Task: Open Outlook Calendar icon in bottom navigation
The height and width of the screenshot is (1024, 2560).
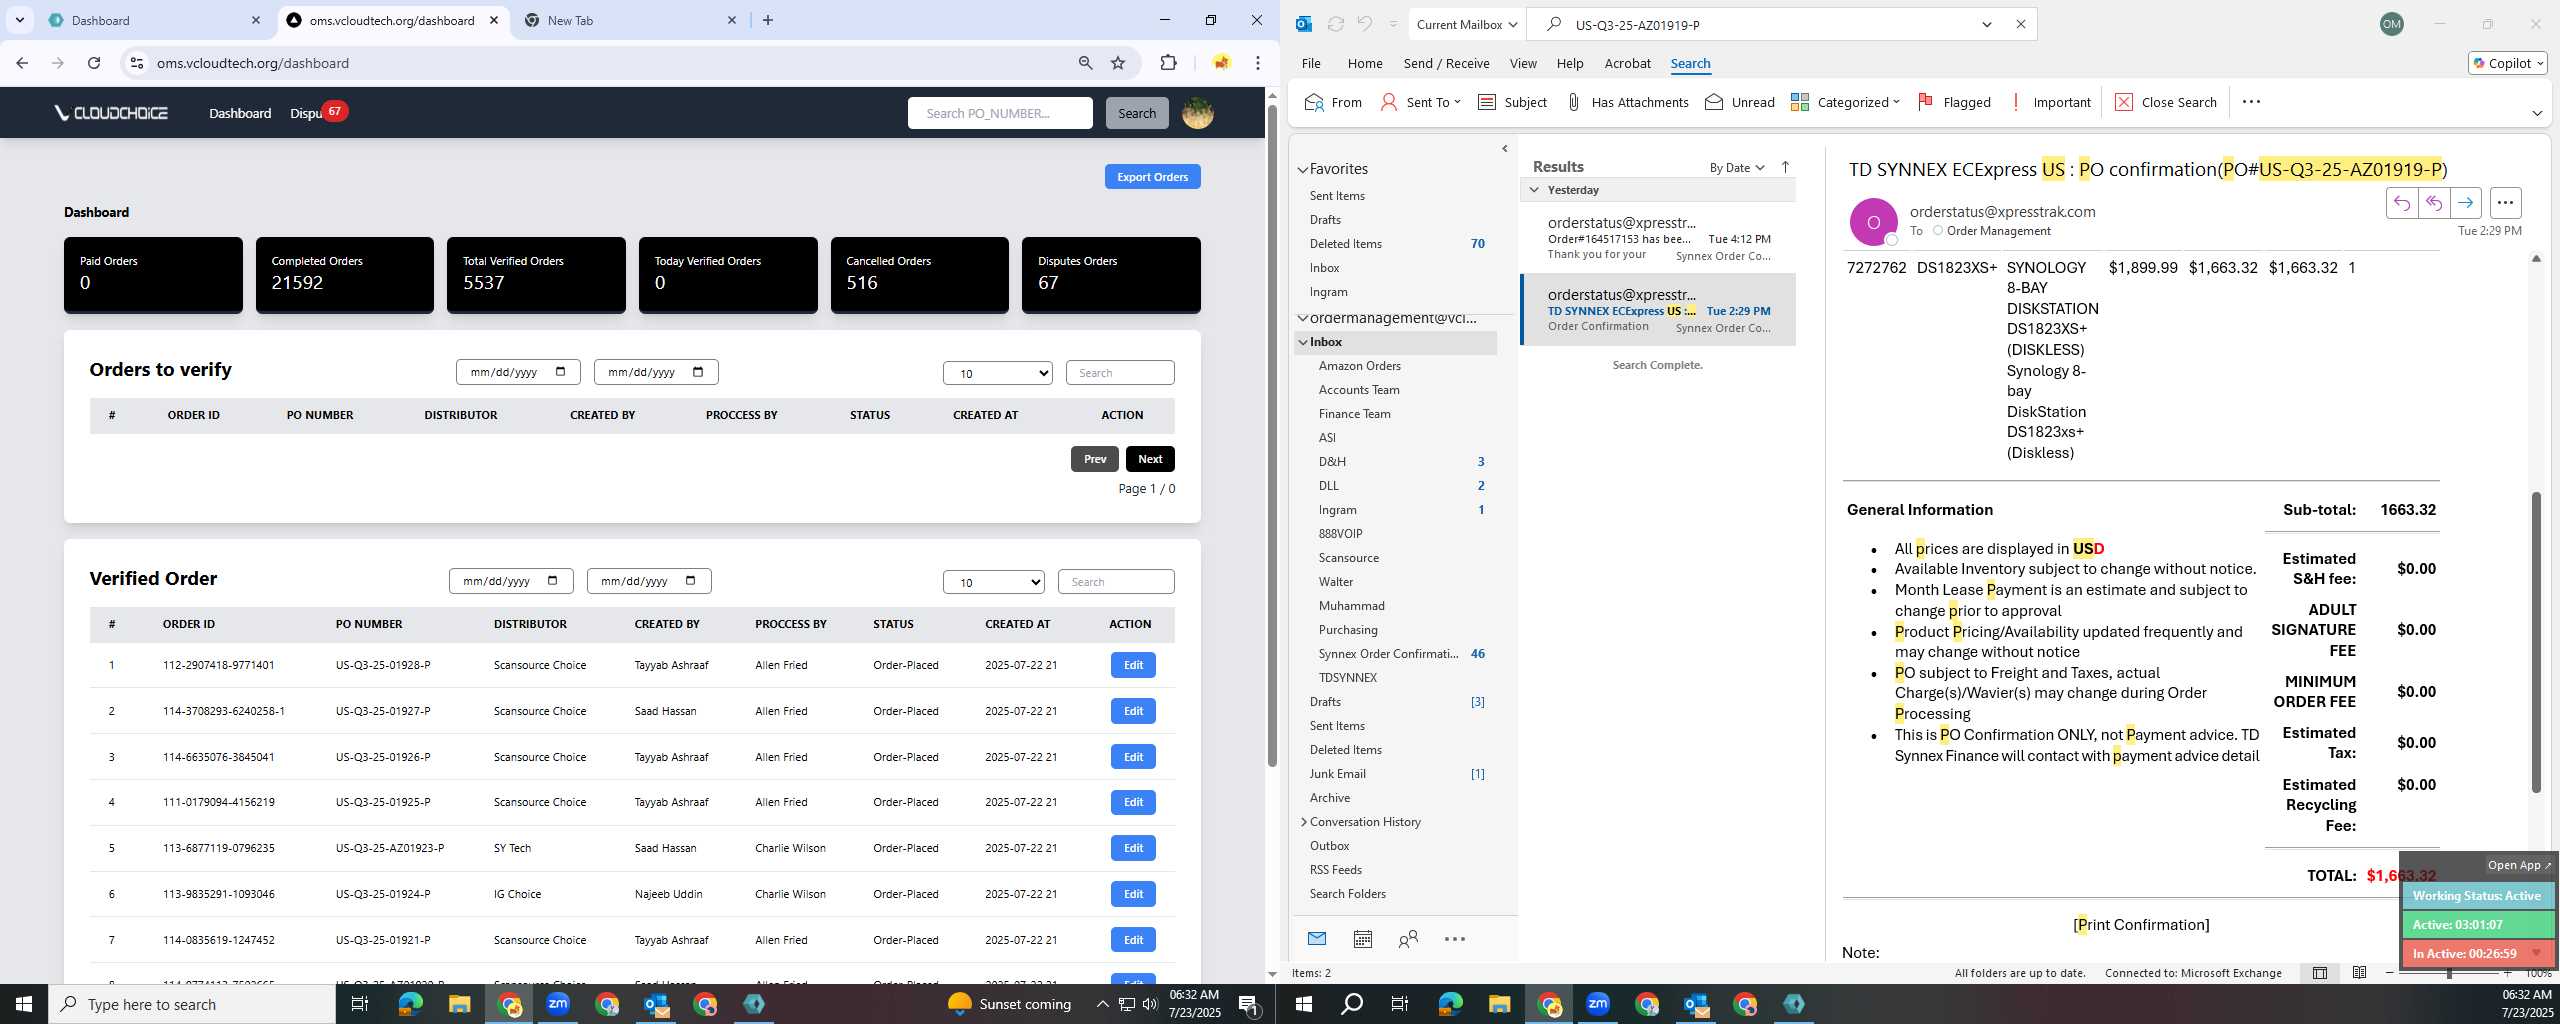Action: (x=1362, y=939)
